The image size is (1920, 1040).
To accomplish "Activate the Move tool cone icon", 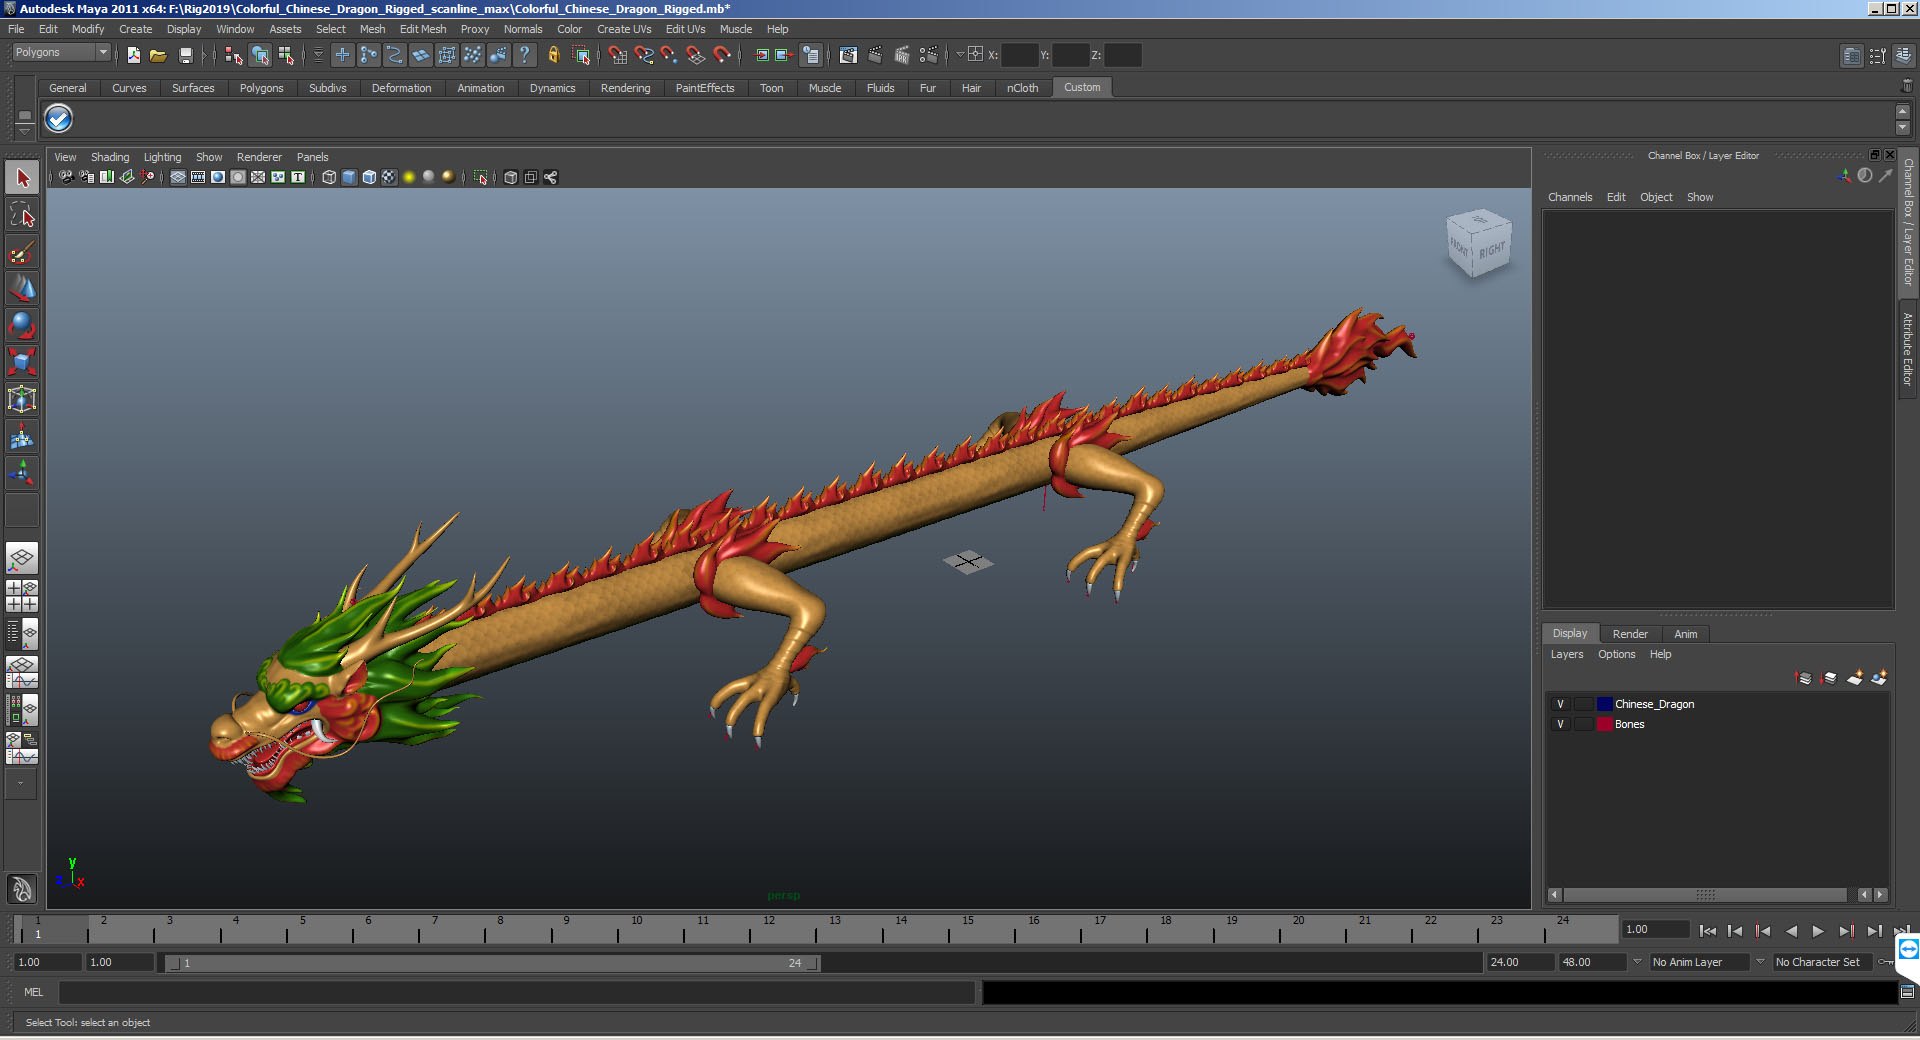I will [22, 288].
